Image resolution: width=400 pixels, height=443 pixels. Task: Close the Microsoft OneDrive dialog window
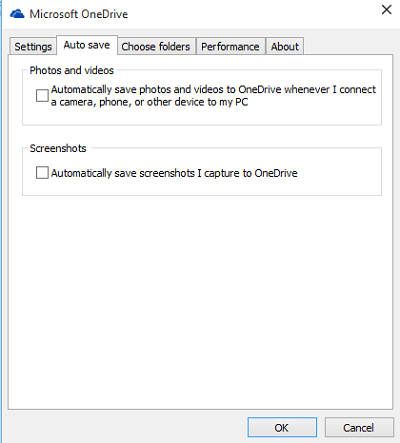[386, 10]
